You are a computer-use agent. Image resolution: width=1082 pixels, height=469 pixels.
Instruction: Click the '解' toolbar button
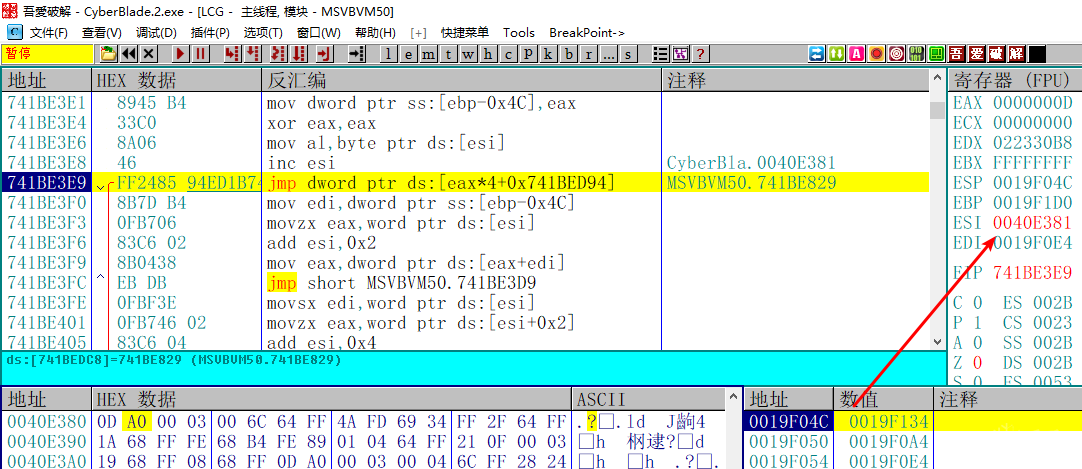click(1017, 54)
